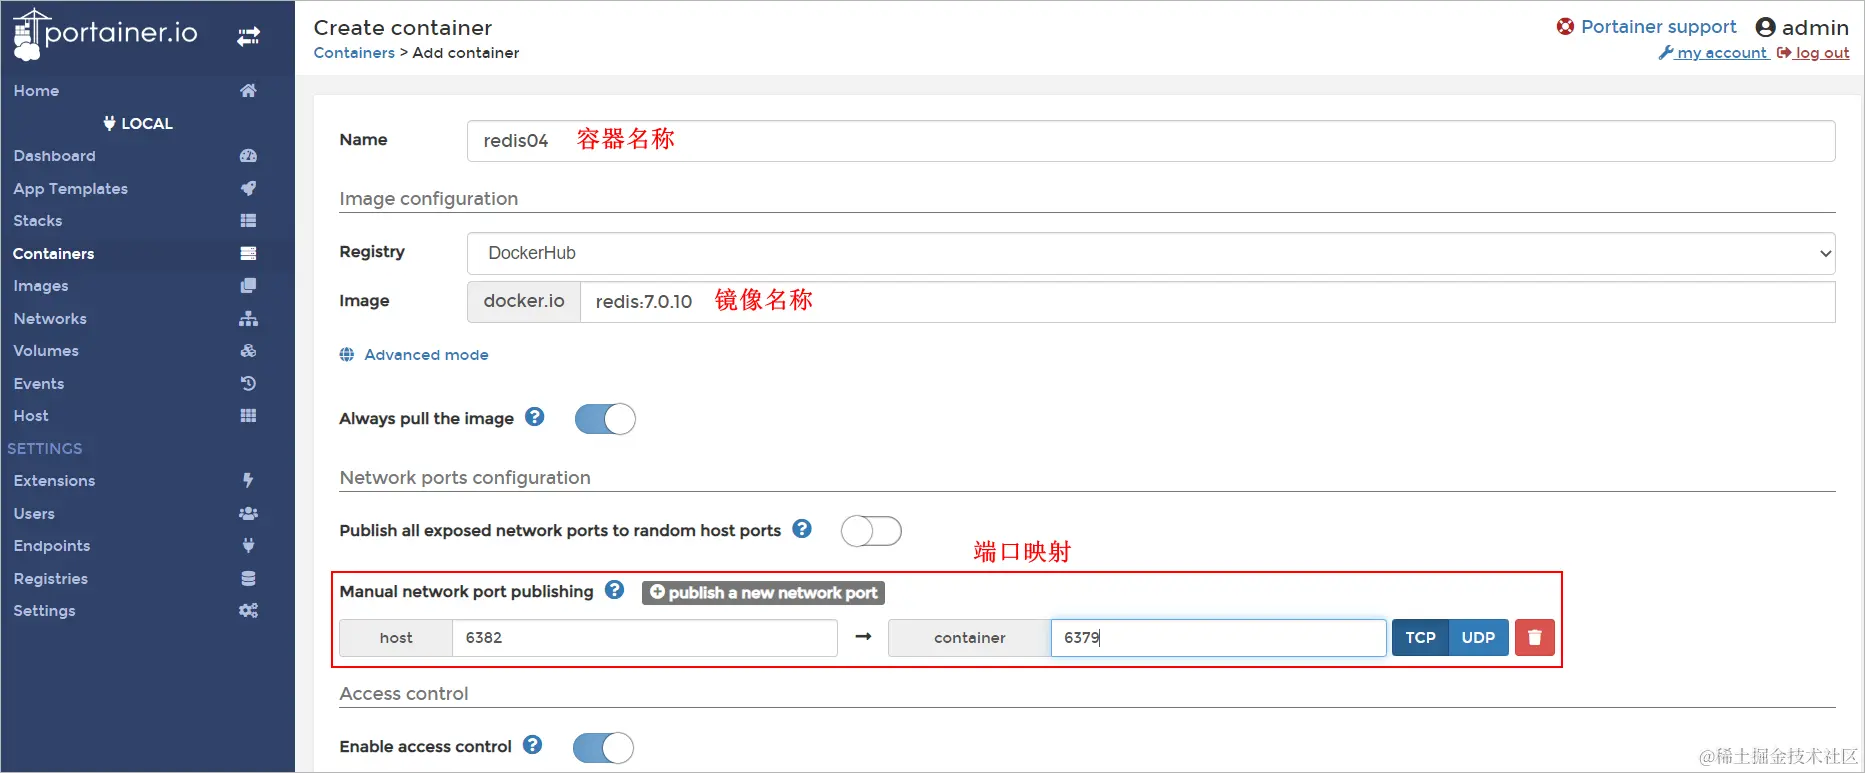Viewport: 1865px width, 773px height.
Task: Open Advanced mode link
Action: [x=426, y=355]
